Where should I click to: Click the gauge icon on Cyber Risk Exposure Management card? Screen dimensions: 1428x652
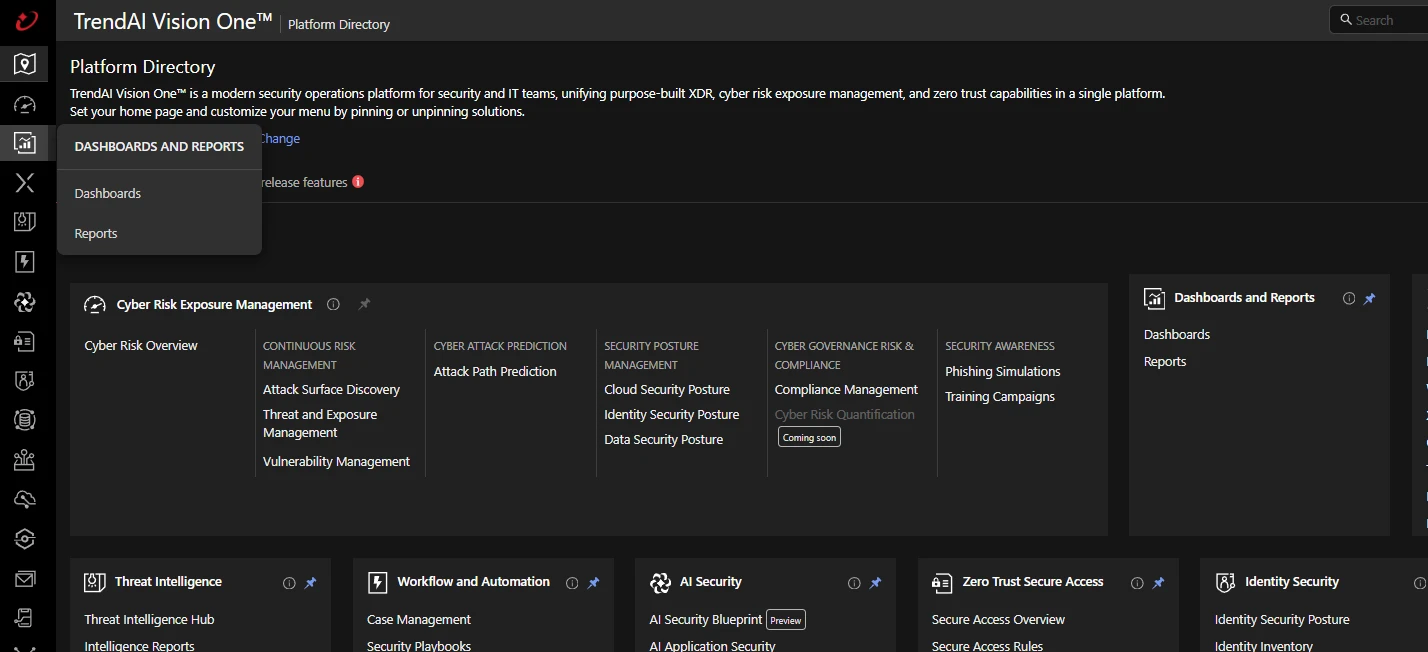pyautogui.click(x=95, y=305)
